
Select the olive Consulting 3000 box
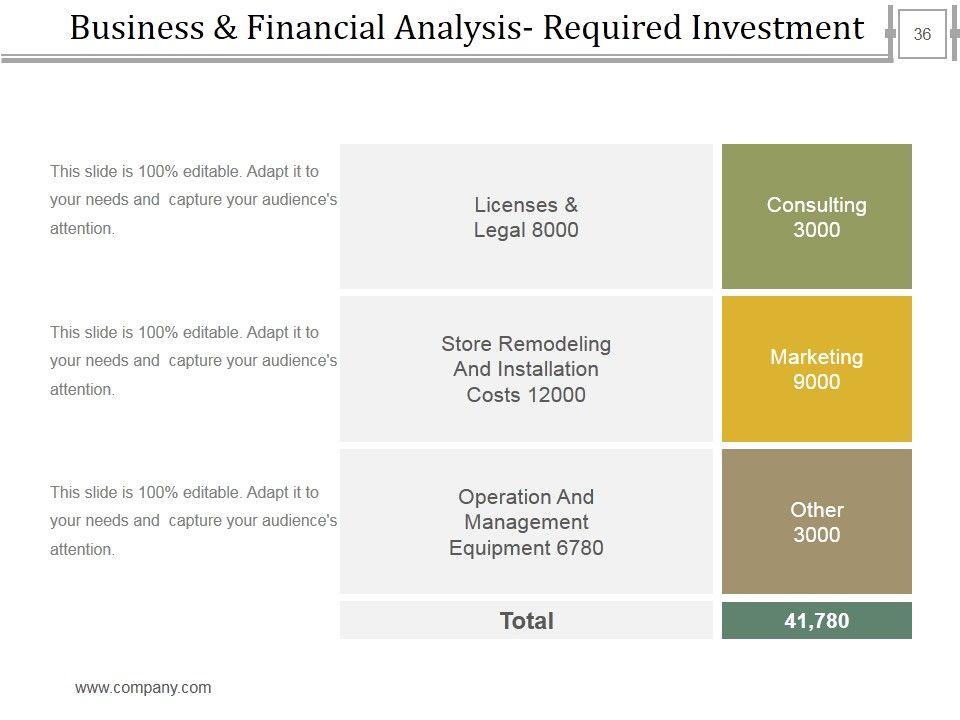pos(816,217)
